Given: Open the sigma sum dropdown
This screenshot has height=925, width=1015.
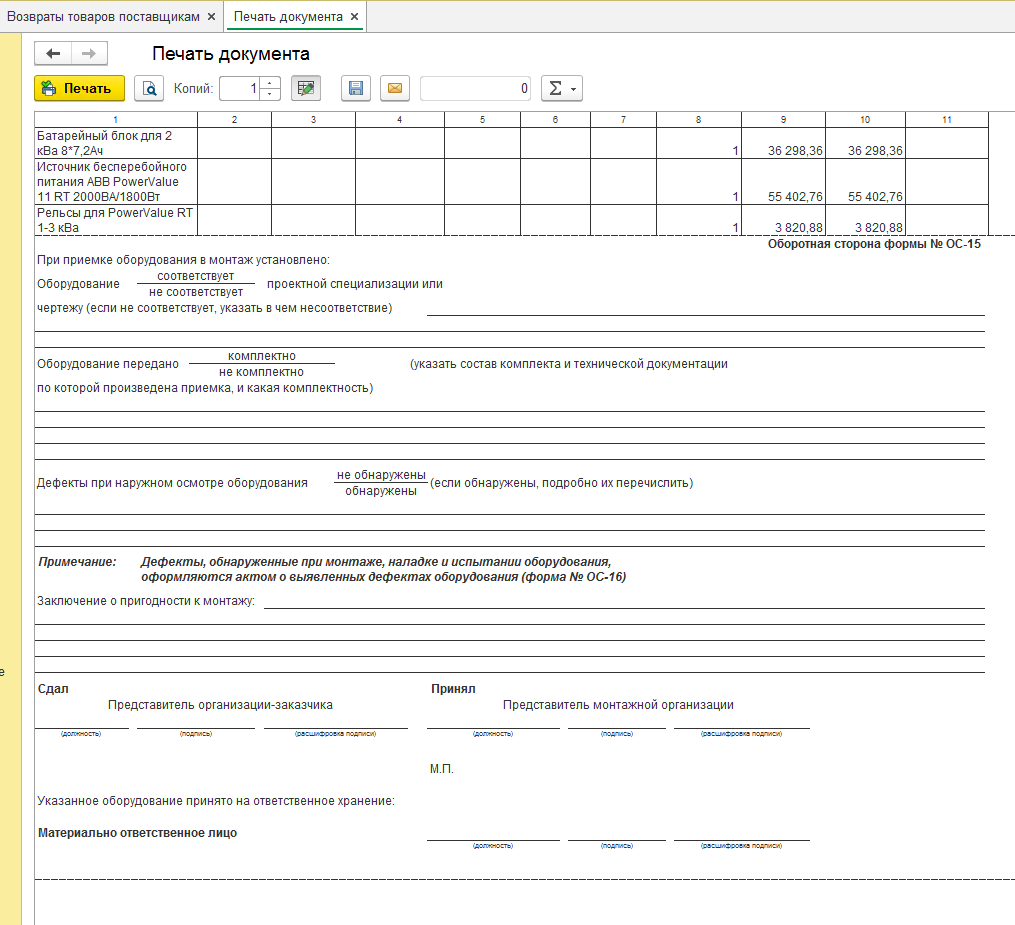Looking at the screenshot, I should 562,89.
